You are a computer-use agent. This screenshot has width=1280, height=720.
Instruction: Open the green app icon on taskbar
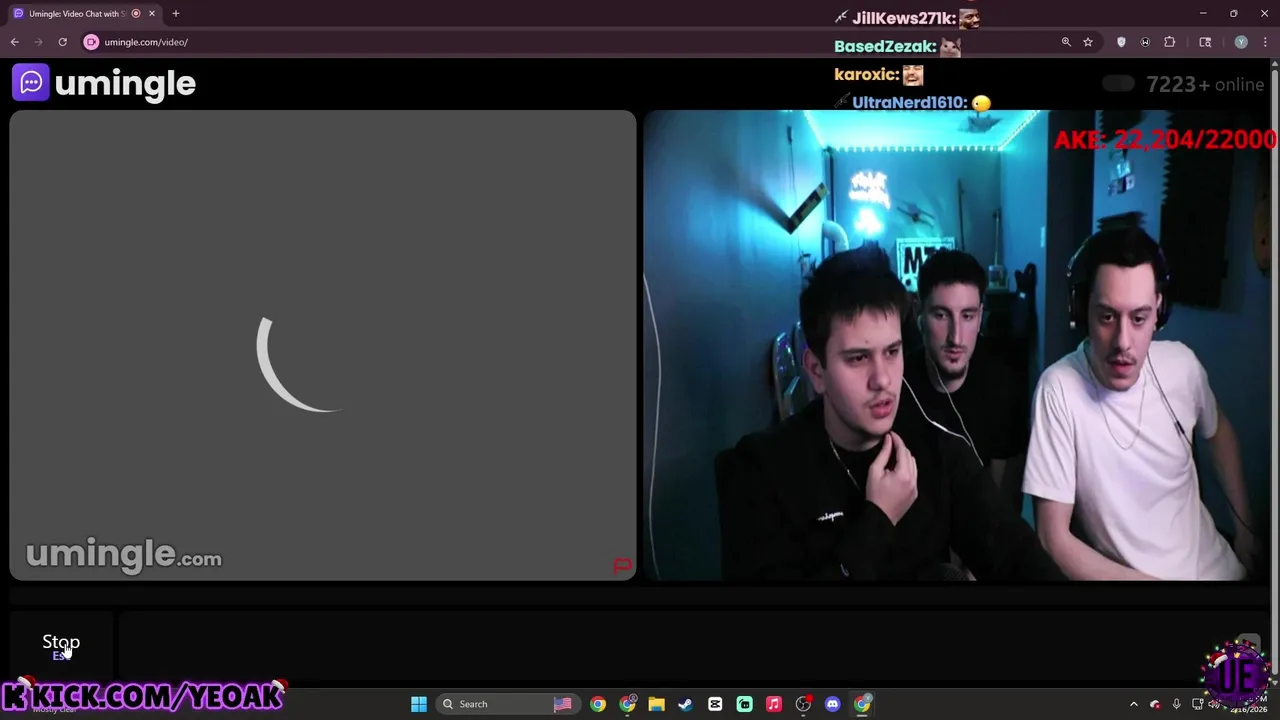tap(745, 704)
